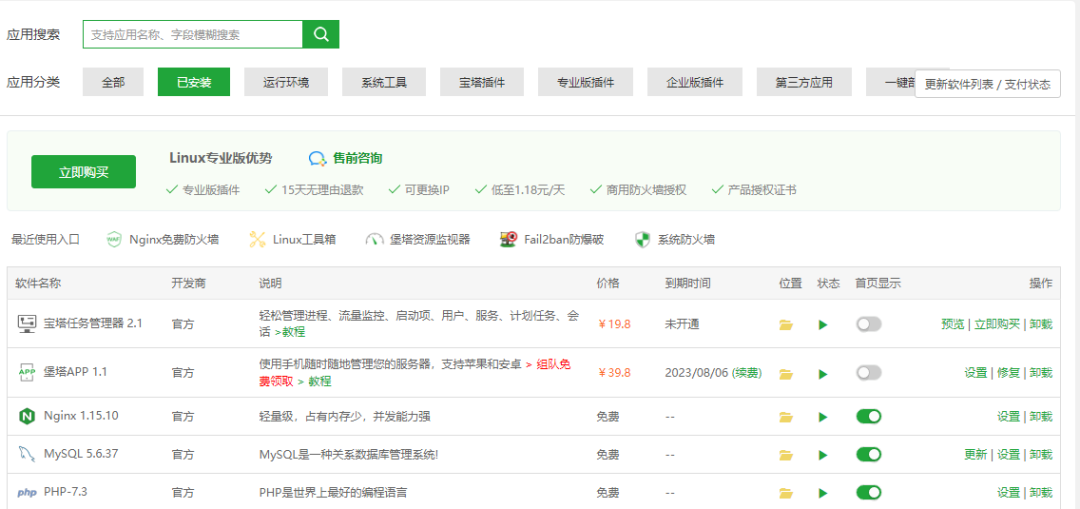This screenshot has height=509, width=1080.
Task: Switch to 专业版插件 category tab
Action: click(585, 82)
